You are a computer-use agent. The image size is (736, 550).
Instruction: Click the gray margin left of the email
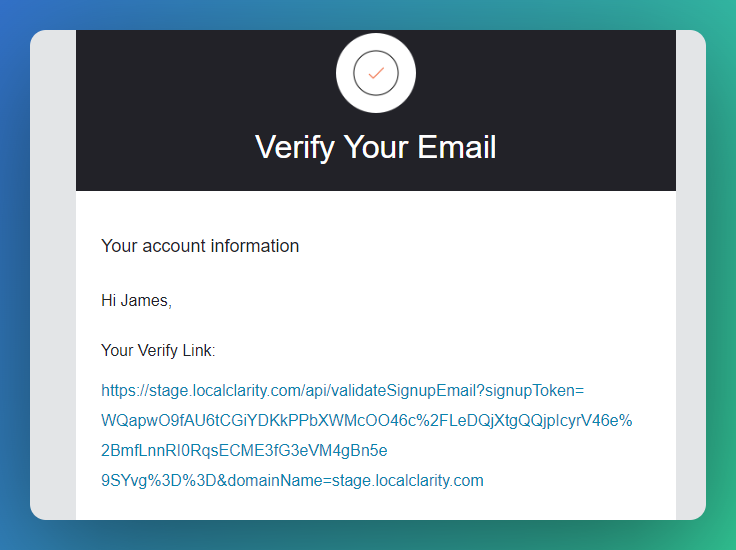(x=53, y=275)
